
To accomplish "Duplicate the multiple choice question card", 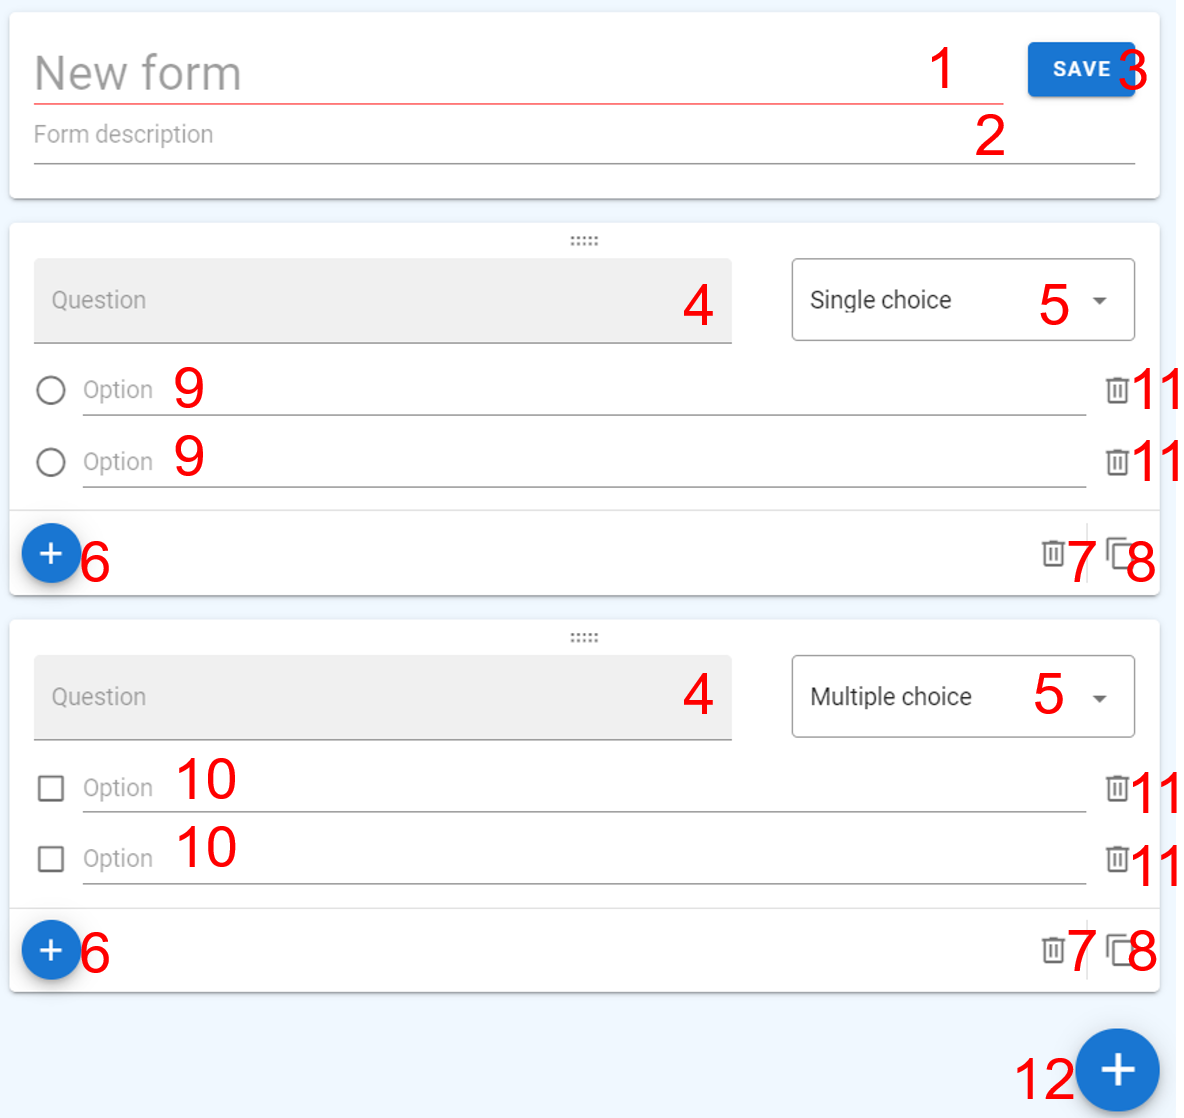I will pyautogui.click(x=1118, y=949).
